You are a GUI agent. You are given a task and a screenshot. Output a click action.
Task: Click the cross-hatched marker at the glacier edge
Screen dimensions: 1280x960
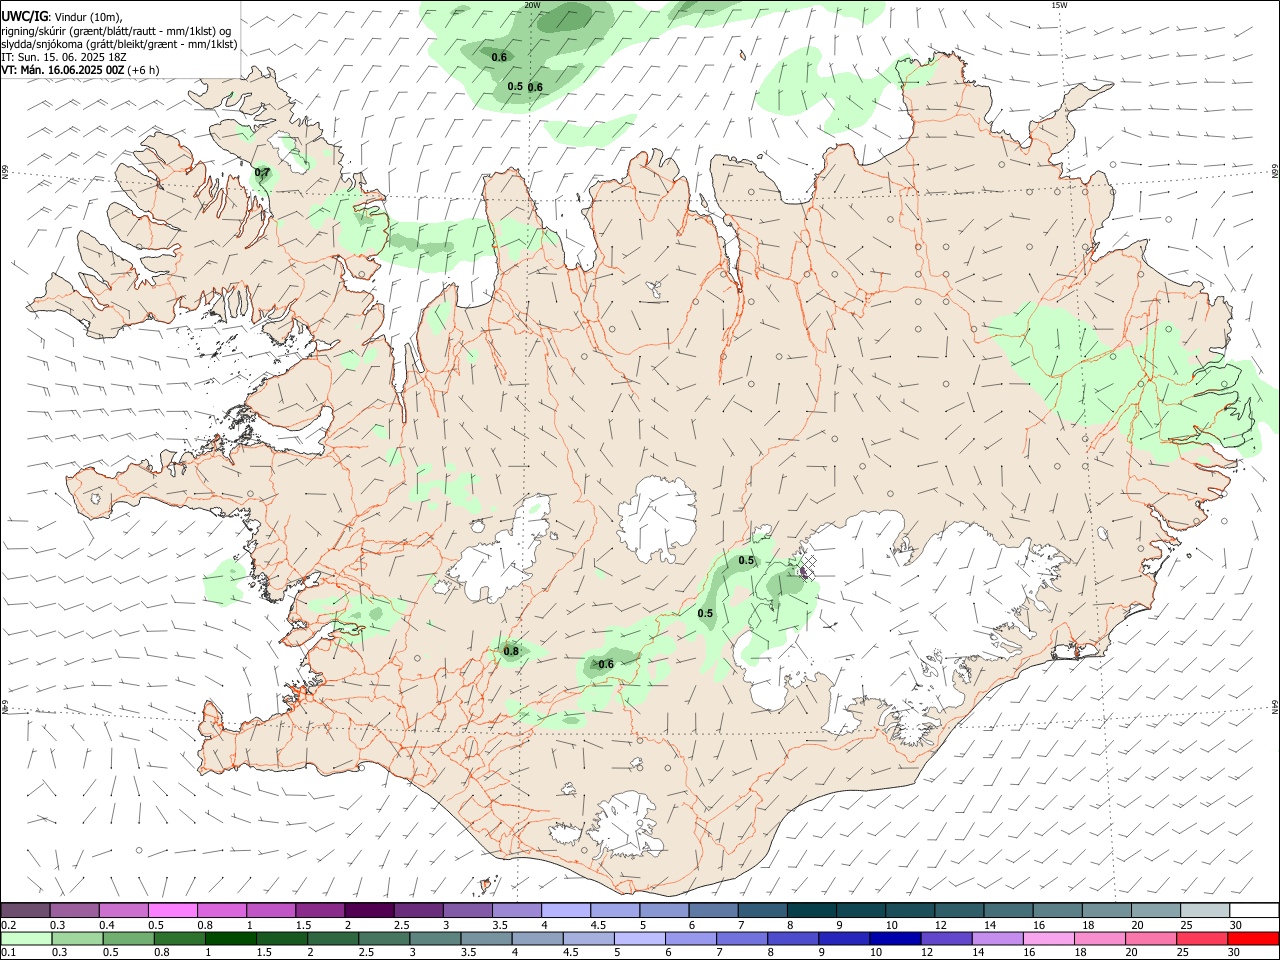pyautogui.click(x=808, y=568)
